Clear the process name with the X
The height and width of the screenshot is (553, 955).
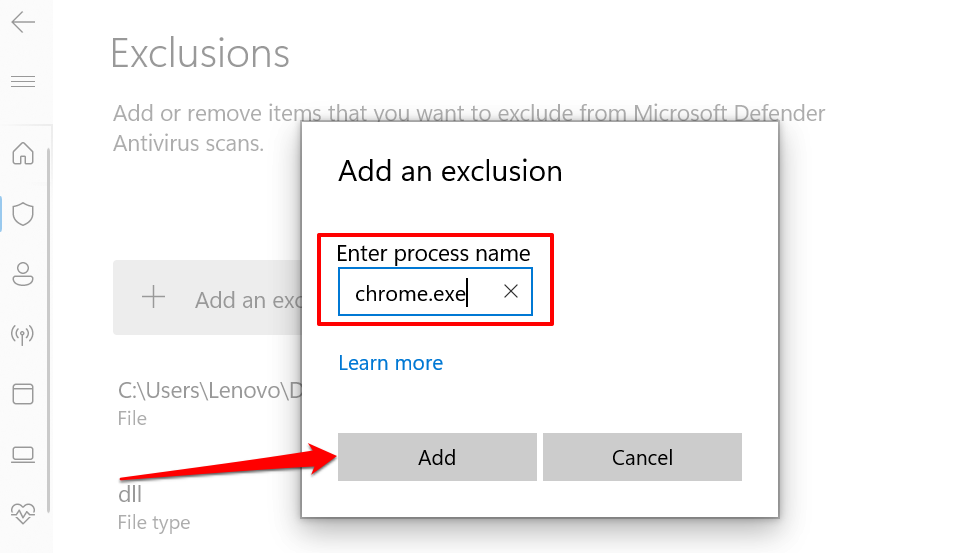tap(511, 291)
